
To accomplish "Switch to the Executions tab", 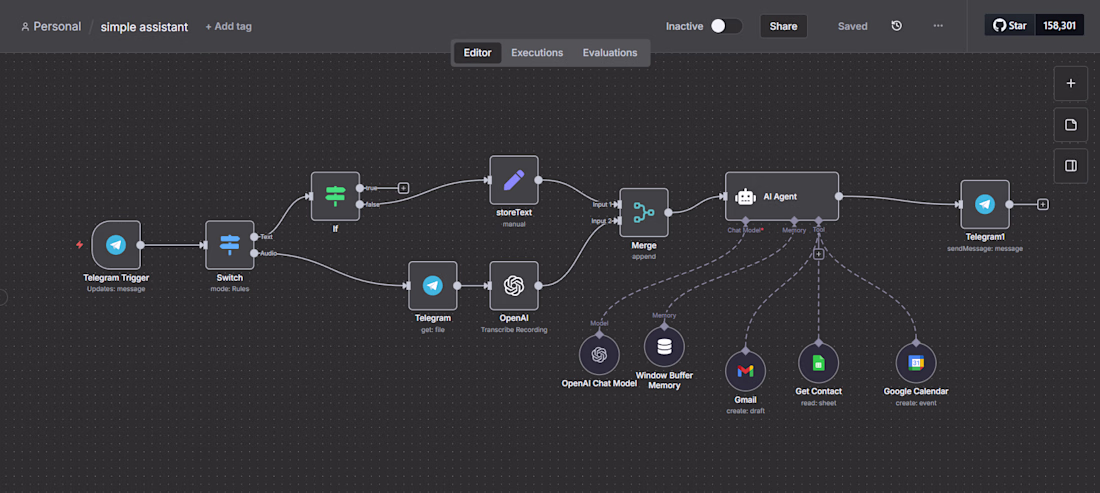I will (x=537, y=53).
